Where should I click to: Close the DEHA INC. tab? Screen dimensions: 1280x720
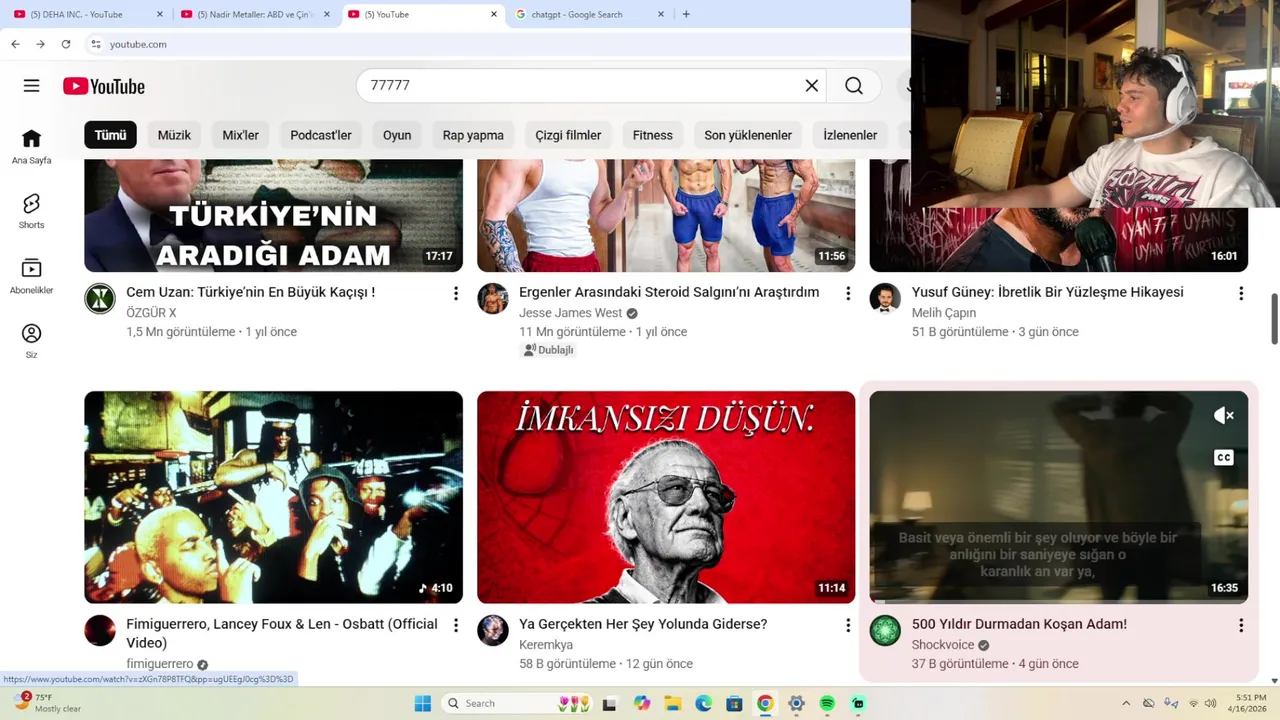[x=160, y=14]
